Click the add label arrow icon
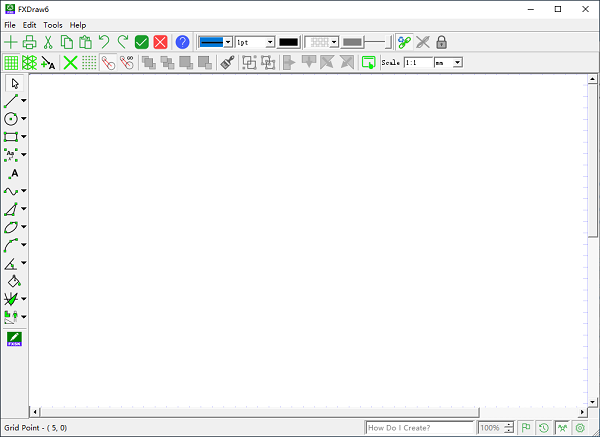Image resolution: width=600 pixels, height=437 pixels. coord(48,62)
